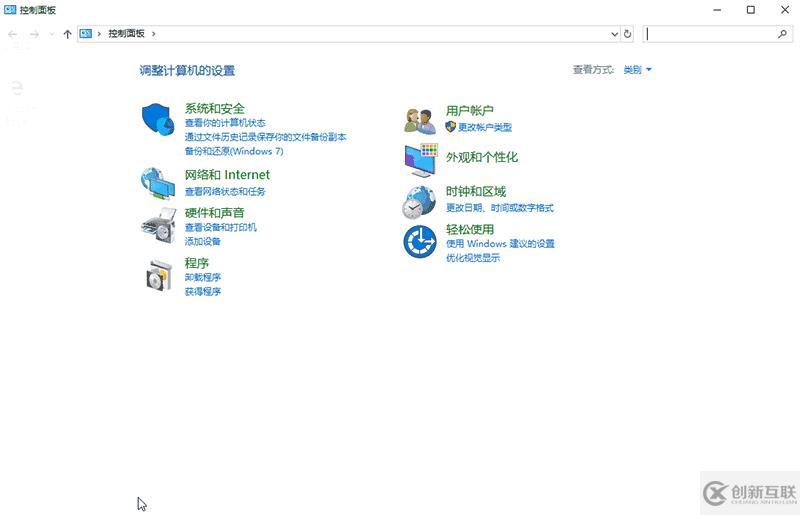
Task: Click the 卸载程序 link
Action: 203,277
